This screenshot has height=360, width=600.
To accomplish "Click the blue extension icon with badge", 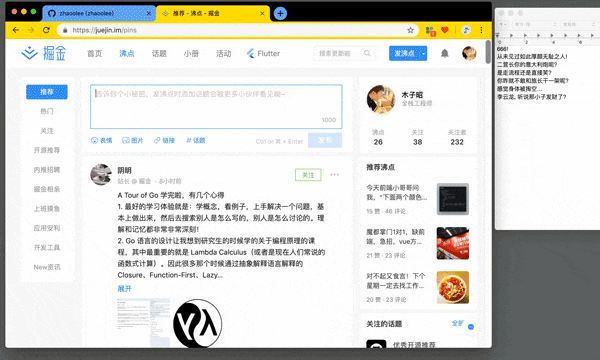I will (430, 31).
